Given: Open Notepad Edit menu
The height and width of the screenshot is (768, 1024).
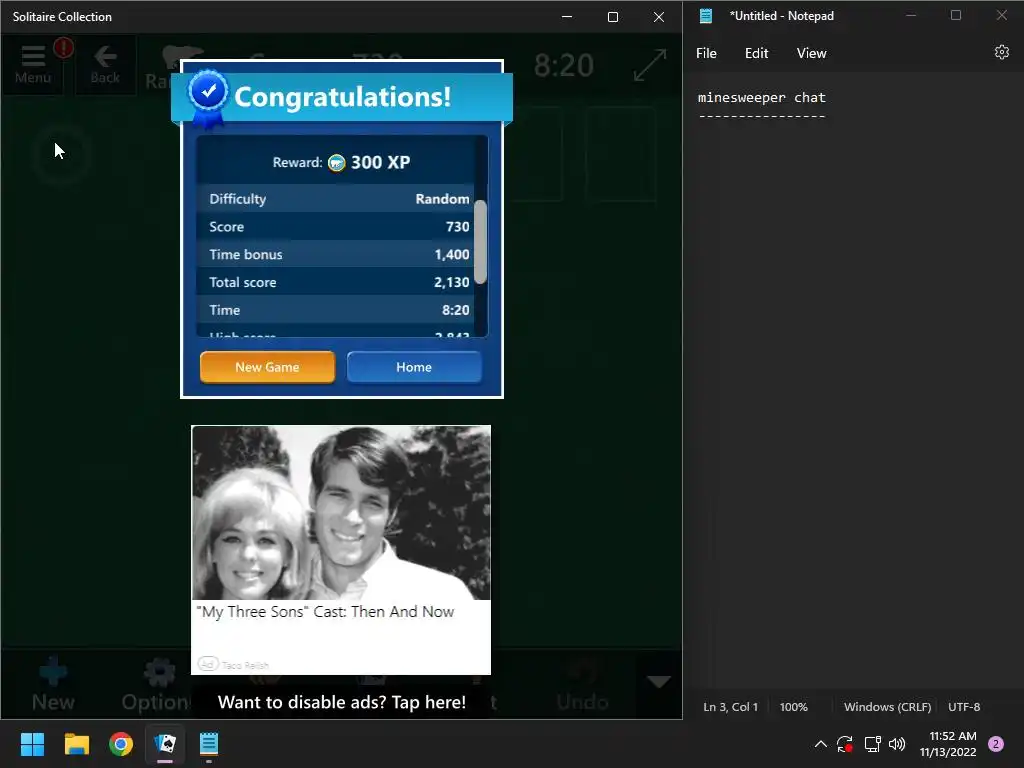Looking at the screenshot, I should [x=756, y=54].
